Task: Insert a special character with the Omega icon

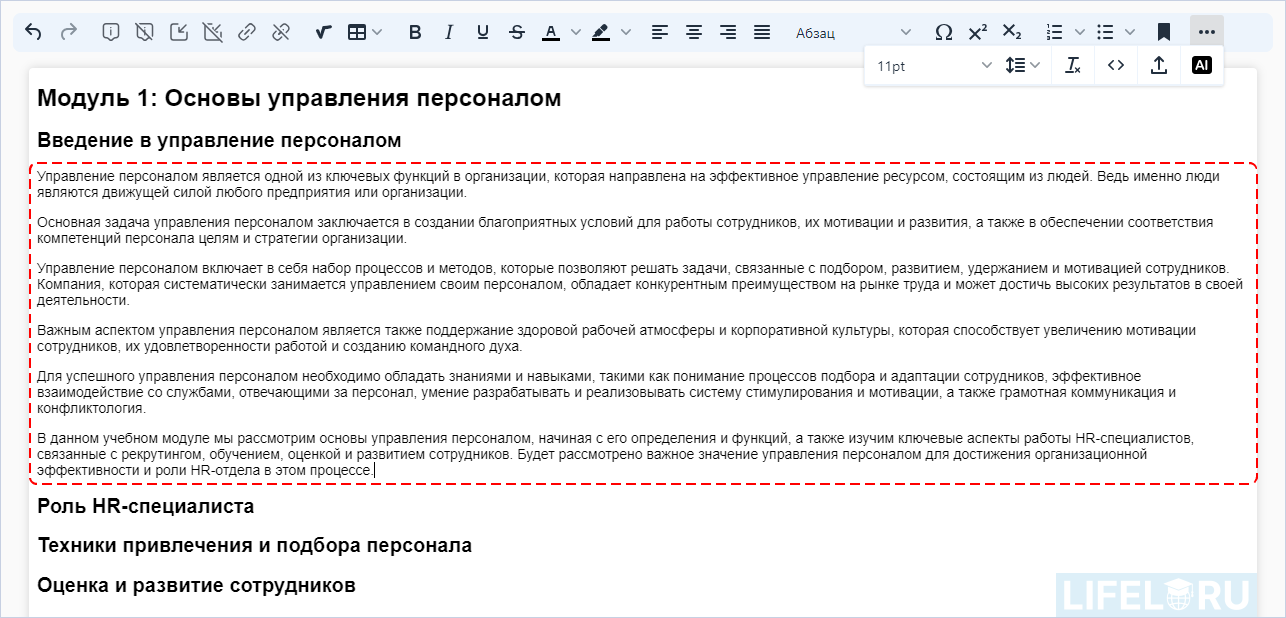Action: coord(943,31)
